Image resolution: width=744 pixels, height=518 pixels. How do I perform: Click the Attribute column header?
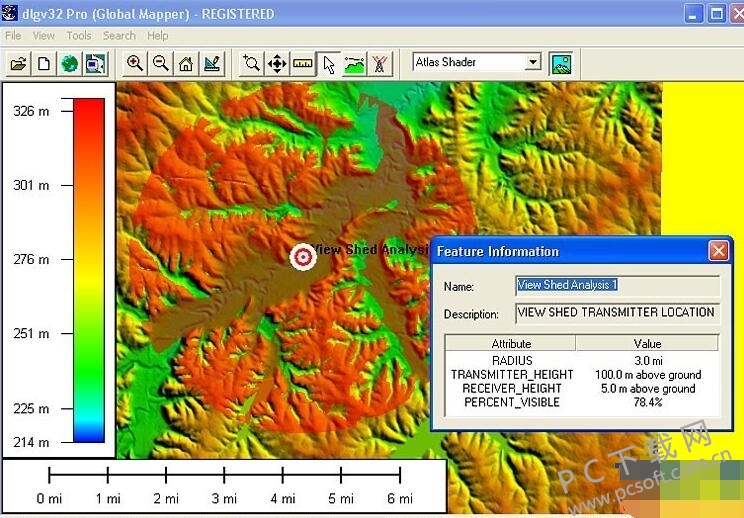tap(511, 343)
